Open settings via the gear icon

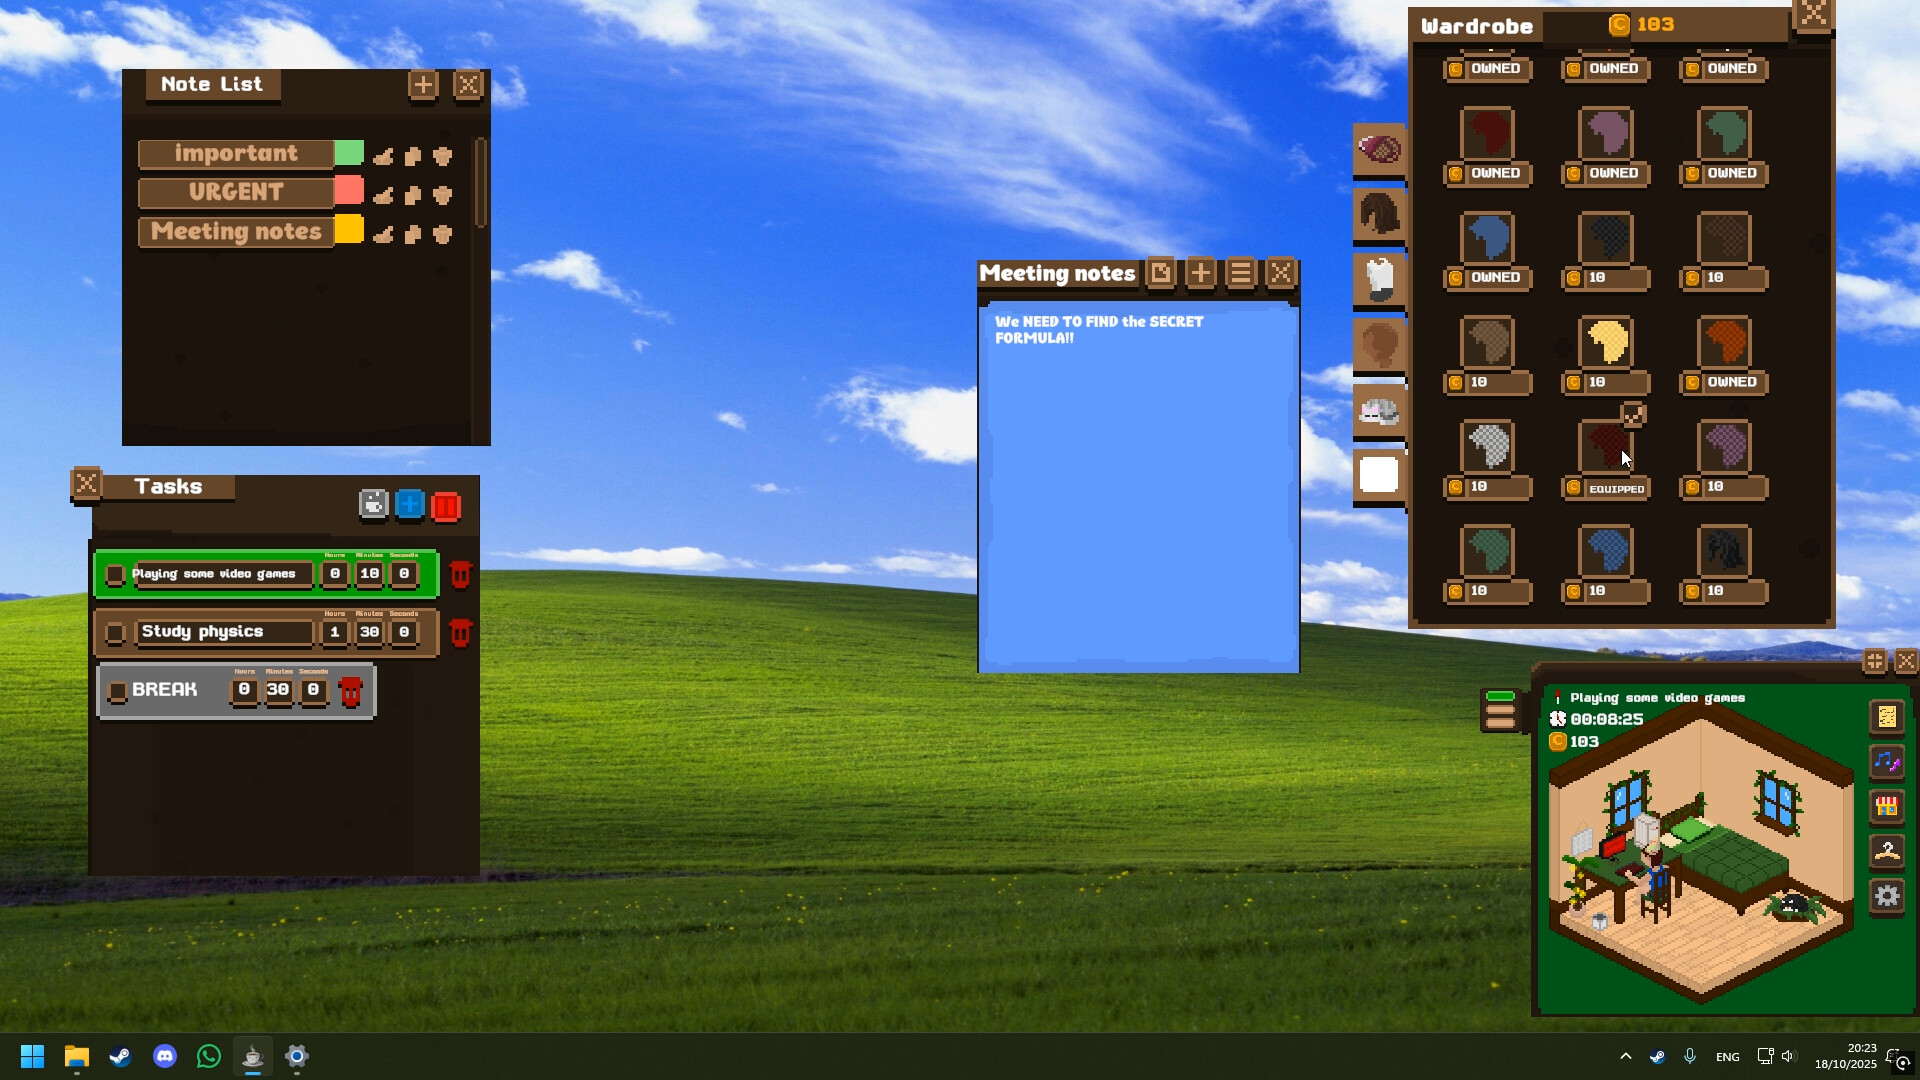1888,896
